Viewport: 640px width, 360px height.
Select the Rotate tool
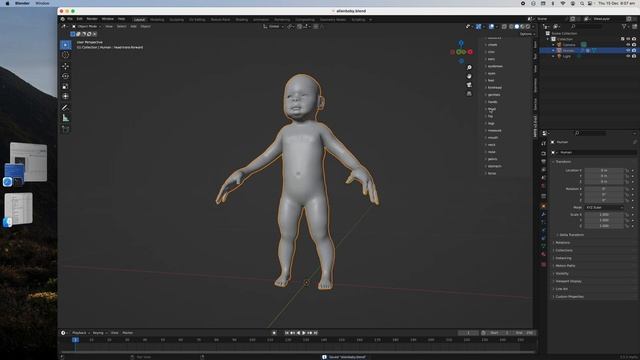65,76
